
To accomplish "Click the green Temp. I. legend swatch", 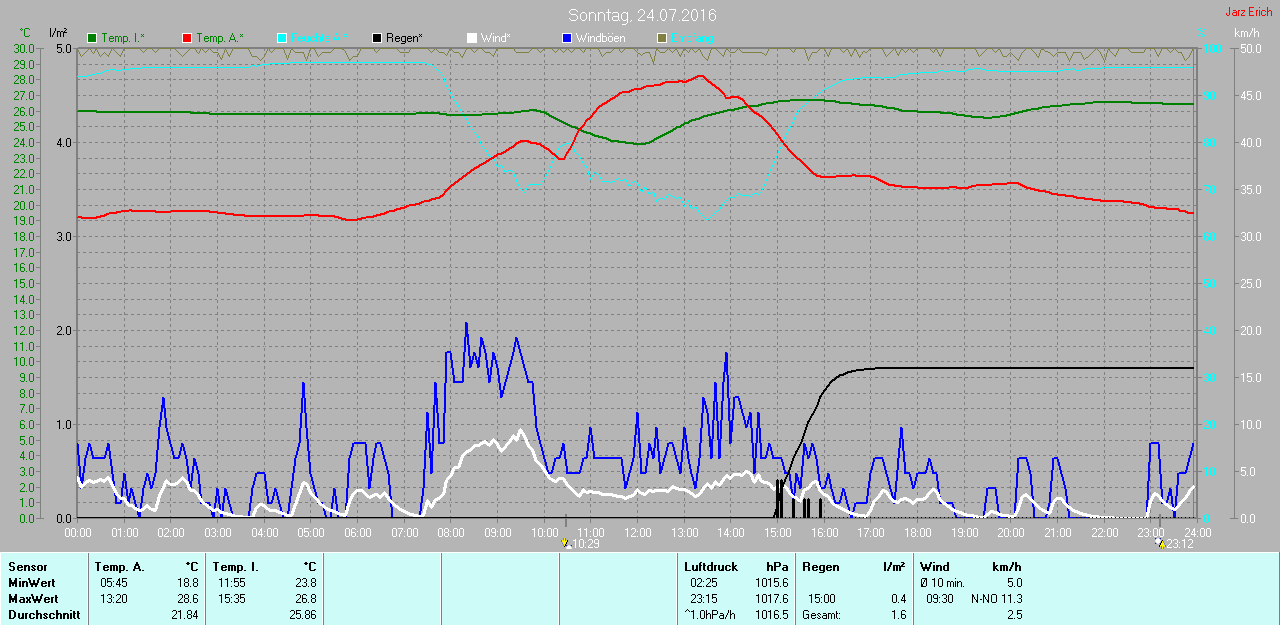I will coord(93,38).
